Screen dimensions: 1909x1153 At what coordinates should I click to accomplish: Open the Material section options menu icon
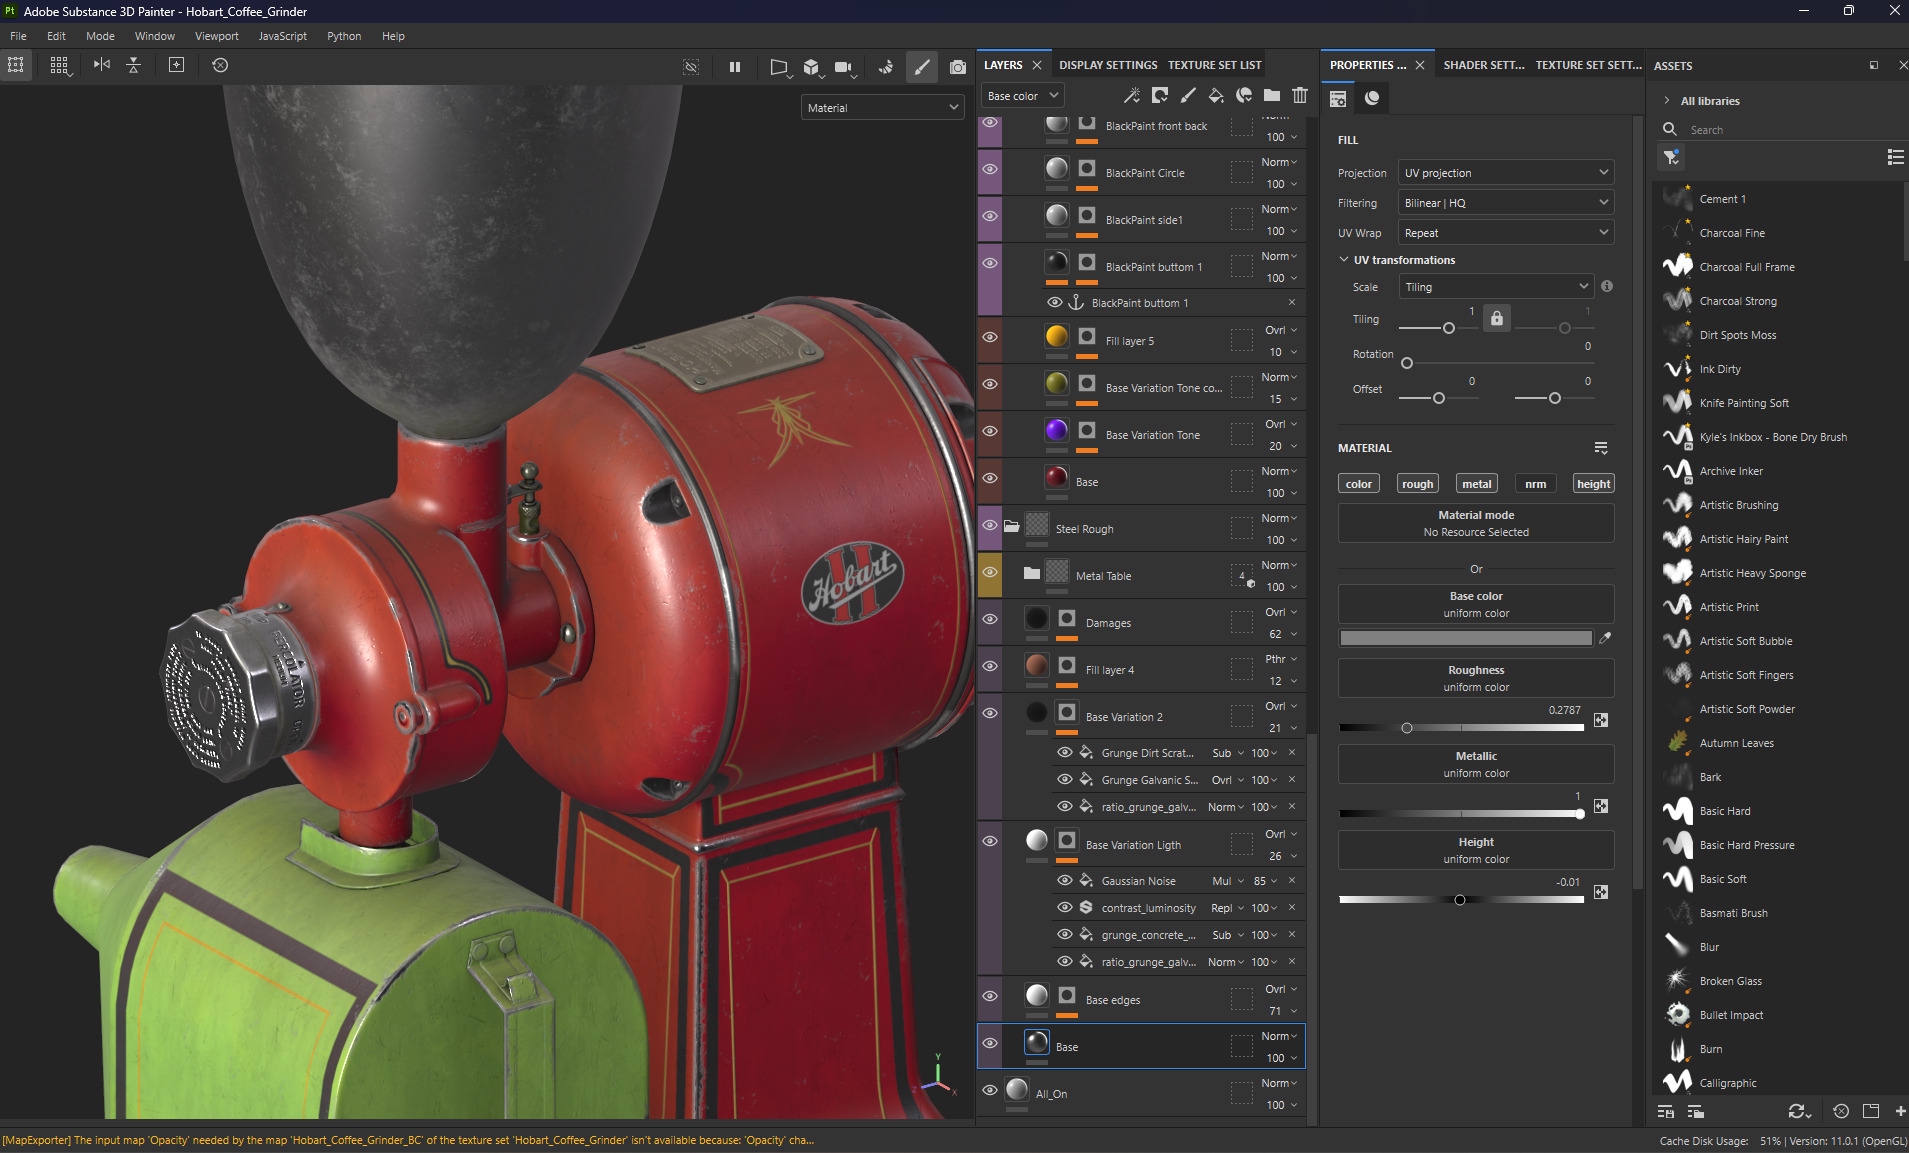(x=1601, y=448)
